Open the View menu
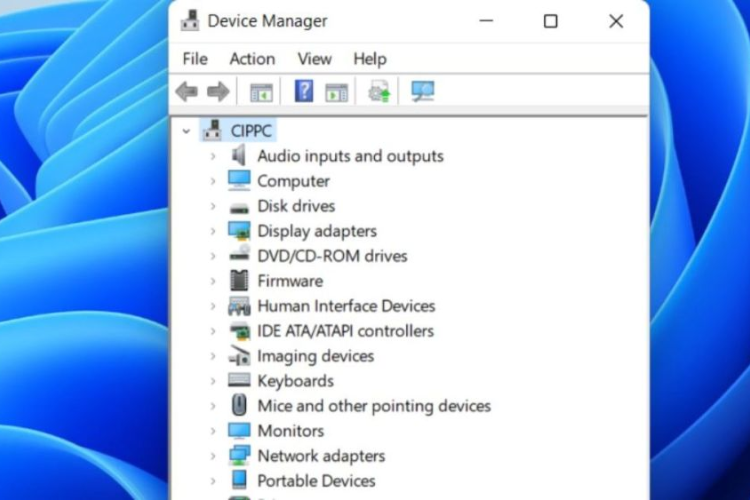This screenshot has width=750, height=500. click(314, 59)
